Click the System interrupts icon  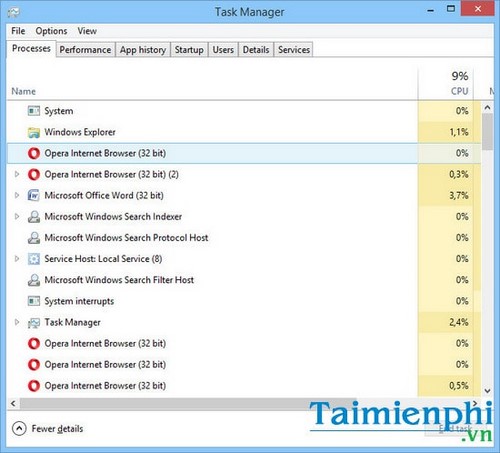pos(34,301)
